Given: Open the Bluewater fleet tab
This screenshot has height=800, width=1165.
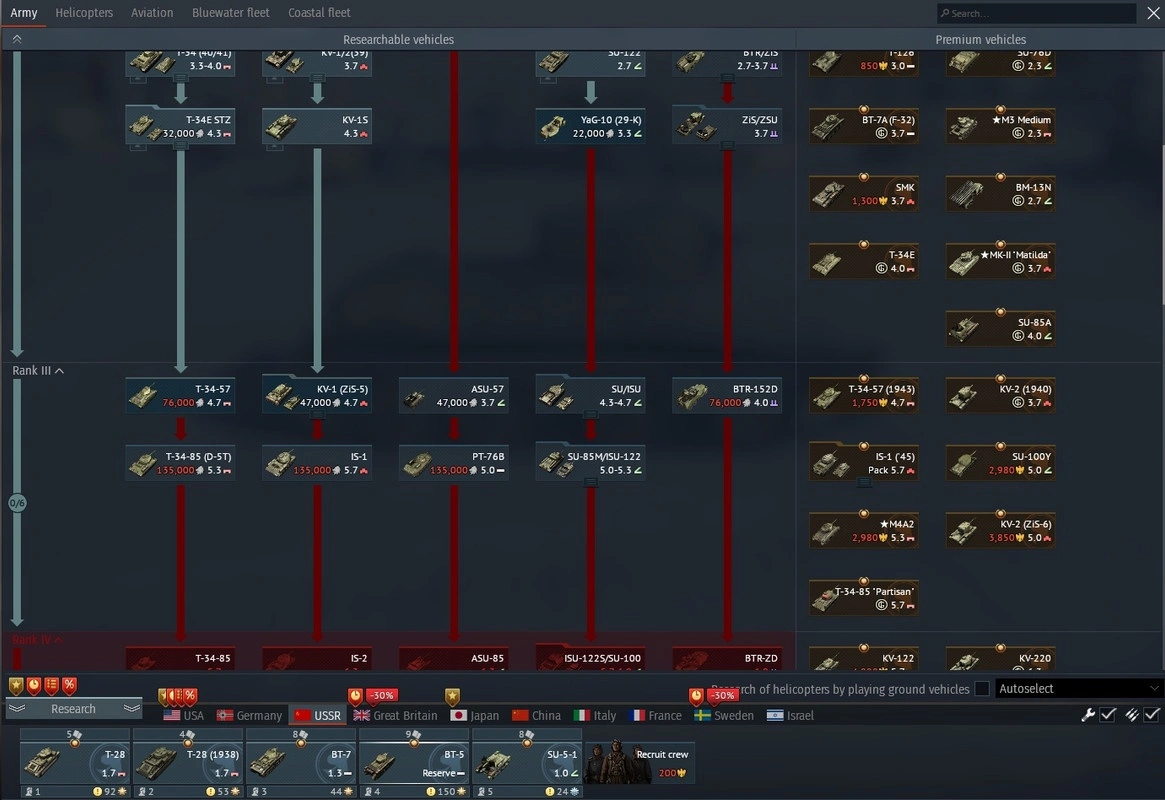Looking at the screenshot, I should pyautogui.click(x=230, y=13).
